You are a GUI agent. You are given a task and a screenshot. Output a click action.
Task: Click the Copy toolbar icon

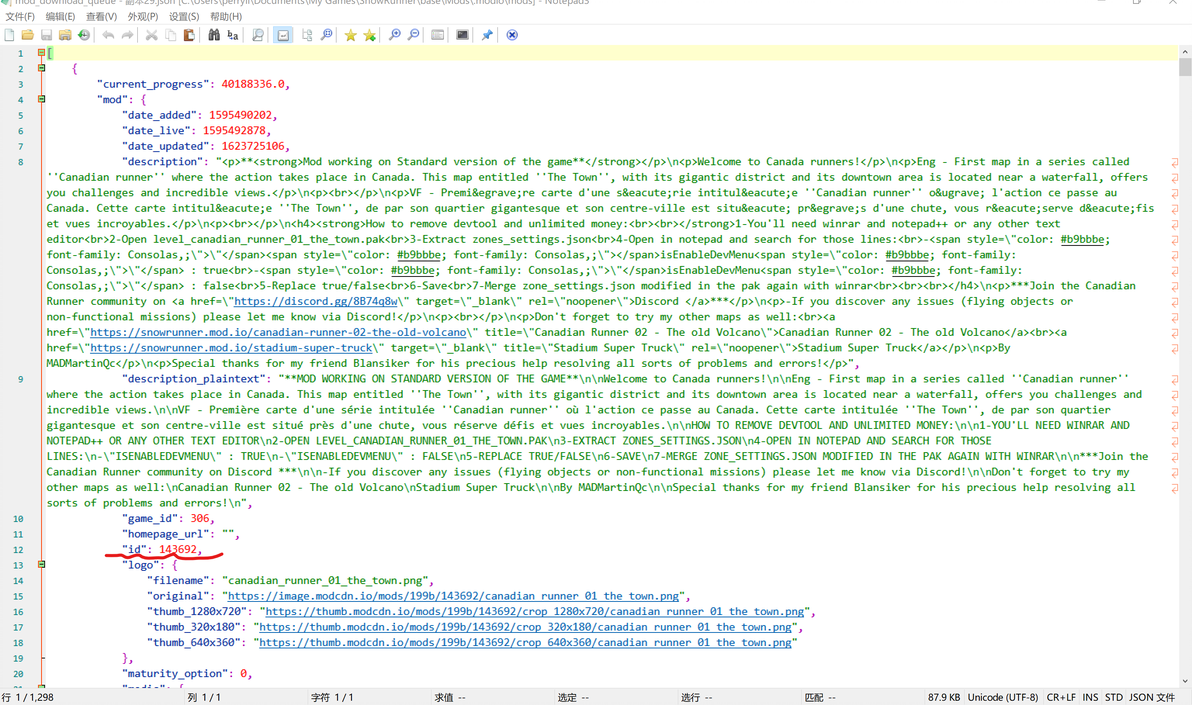(x=170, y=35)
